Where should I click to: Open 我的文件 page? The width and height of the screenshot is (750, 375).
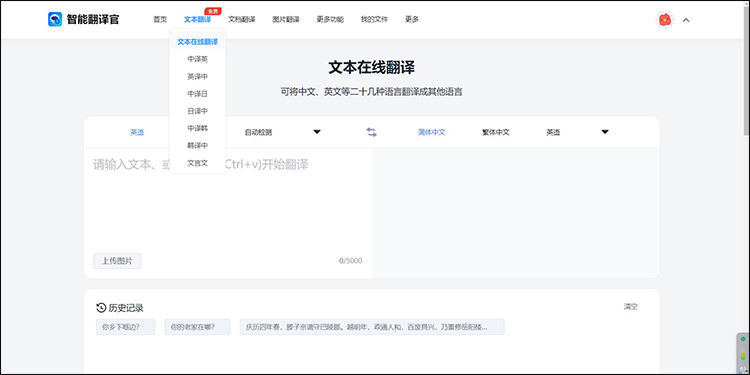(374, 20)
